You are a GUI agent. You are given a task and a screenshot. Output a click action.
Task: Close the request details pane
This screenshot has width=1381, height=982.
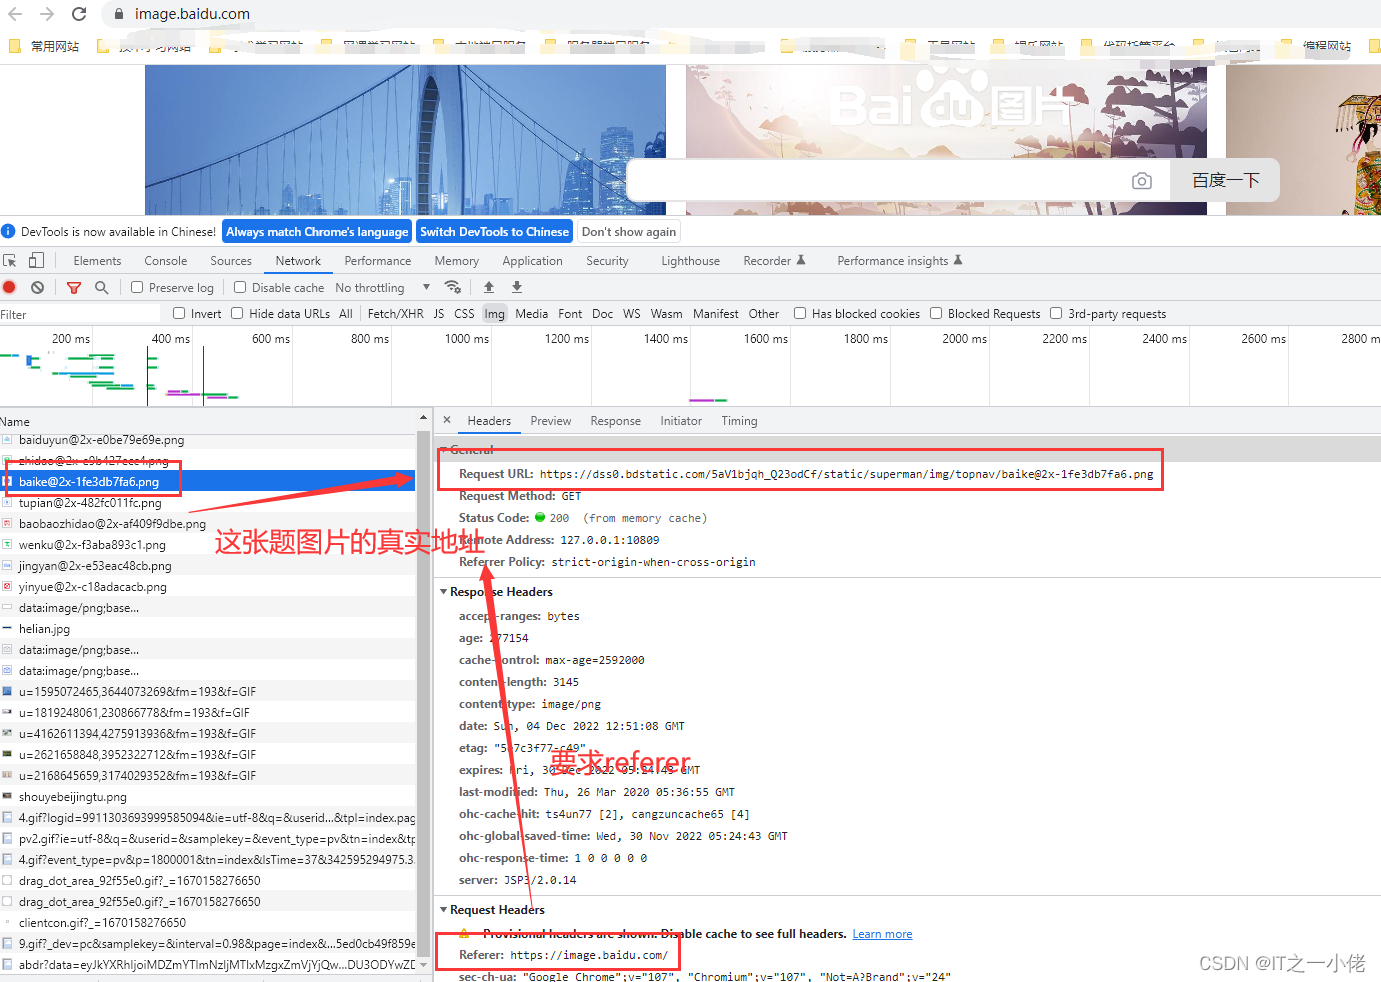point(447,420)
